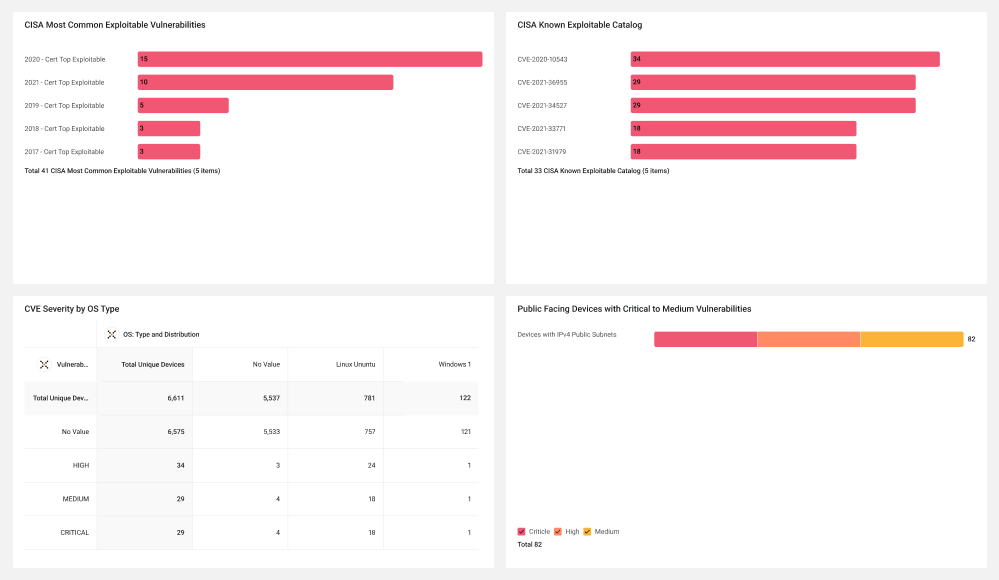999x580 pixels.
Task: Click the Windows 1 column header
Action: pyautogui.click(x=454, y=365)
